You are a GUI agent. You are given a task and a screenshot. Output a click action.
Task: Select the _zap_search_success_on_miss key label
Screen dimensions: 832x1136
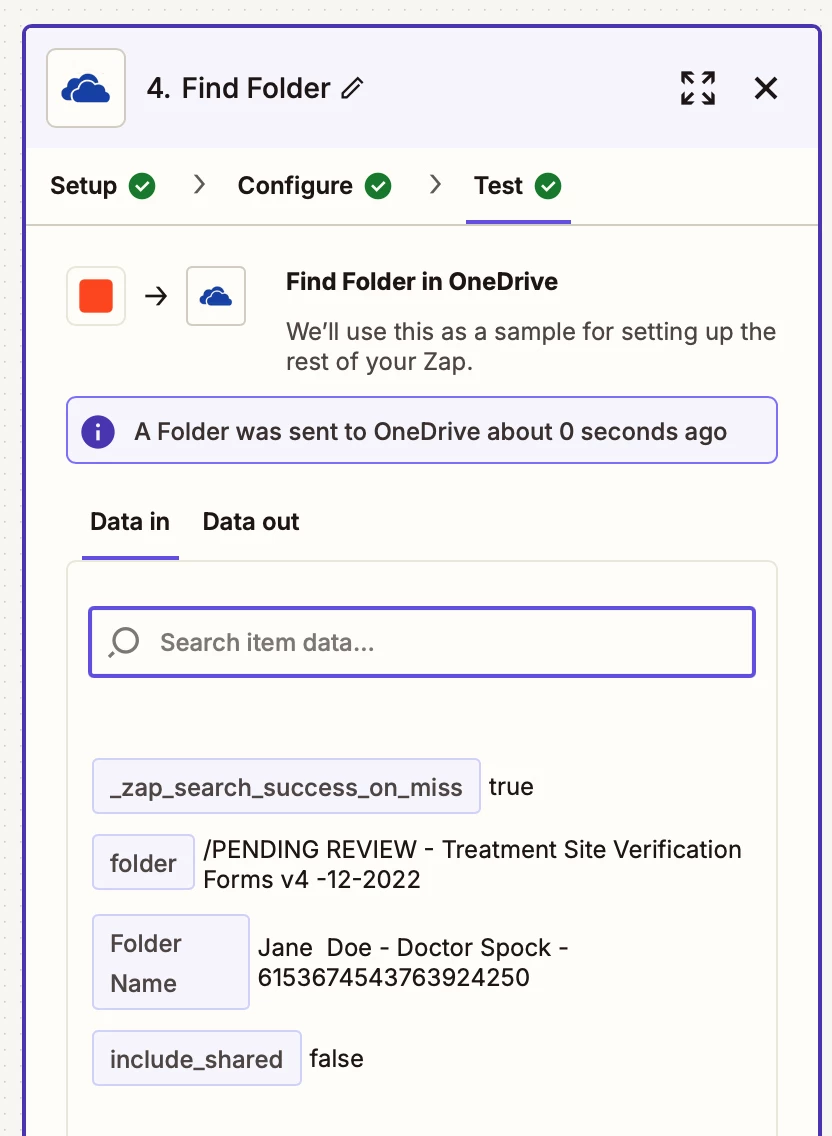pyautogui.click(x=286, y=787)
